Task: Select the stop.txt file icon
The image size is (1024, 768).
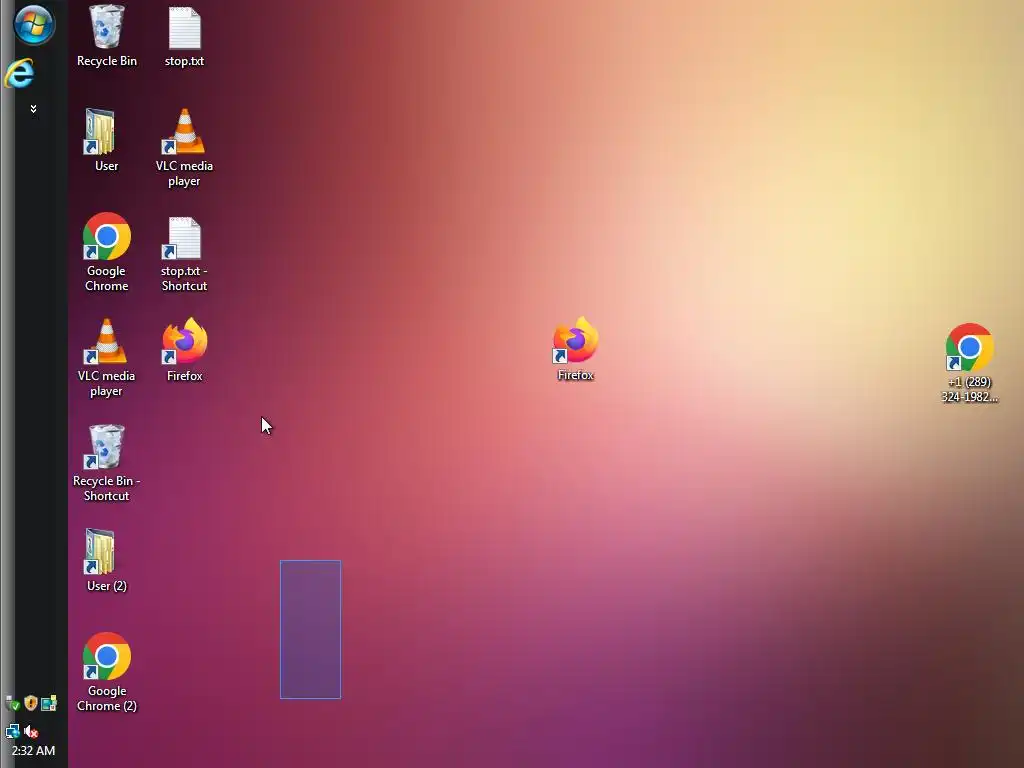Action: pyautogui.click(x=184, y=37)
